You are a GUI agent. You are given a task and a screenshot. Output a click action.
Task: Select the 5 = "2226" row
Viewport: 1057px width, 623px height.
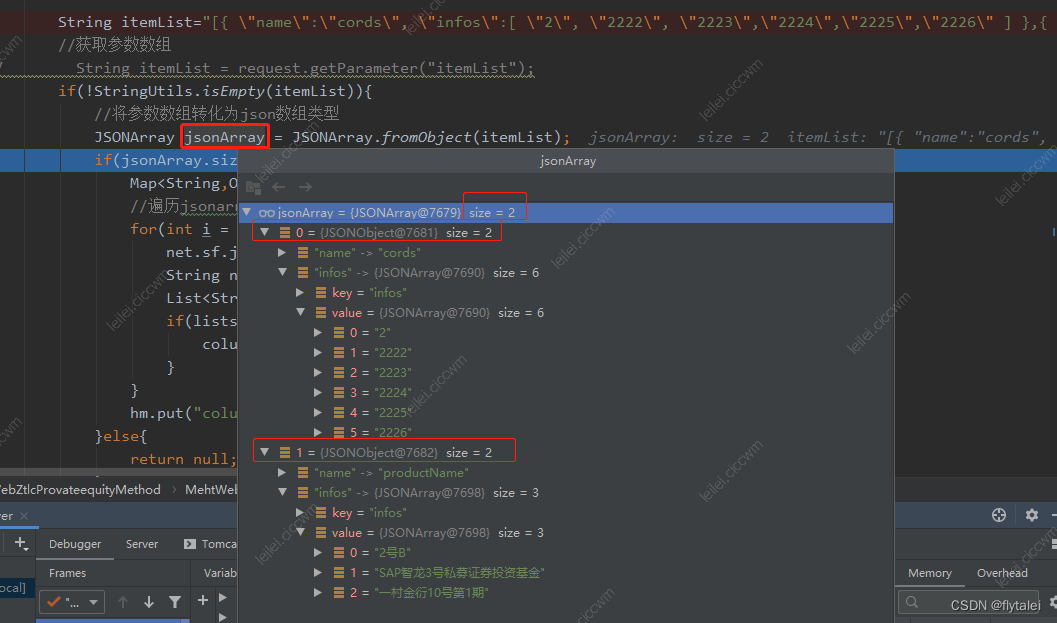coord(566,432)
